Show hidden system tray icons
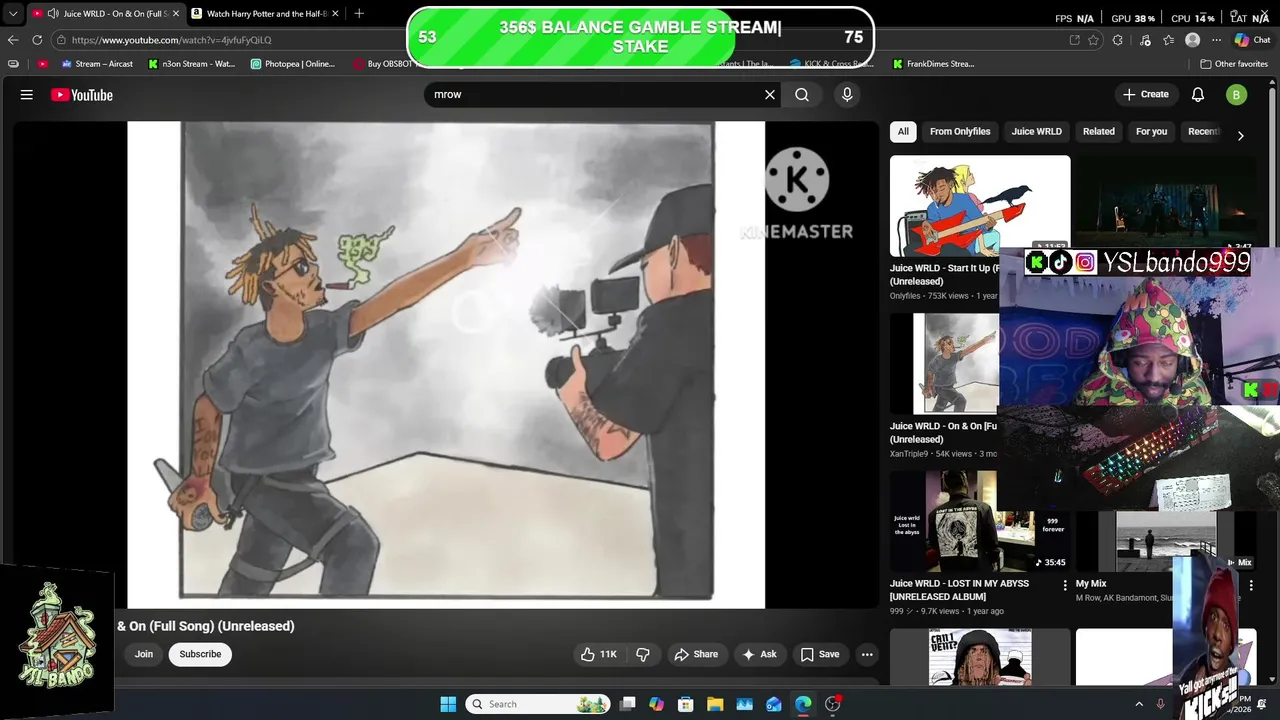 pyautogui.click(x=1138, y=704)
